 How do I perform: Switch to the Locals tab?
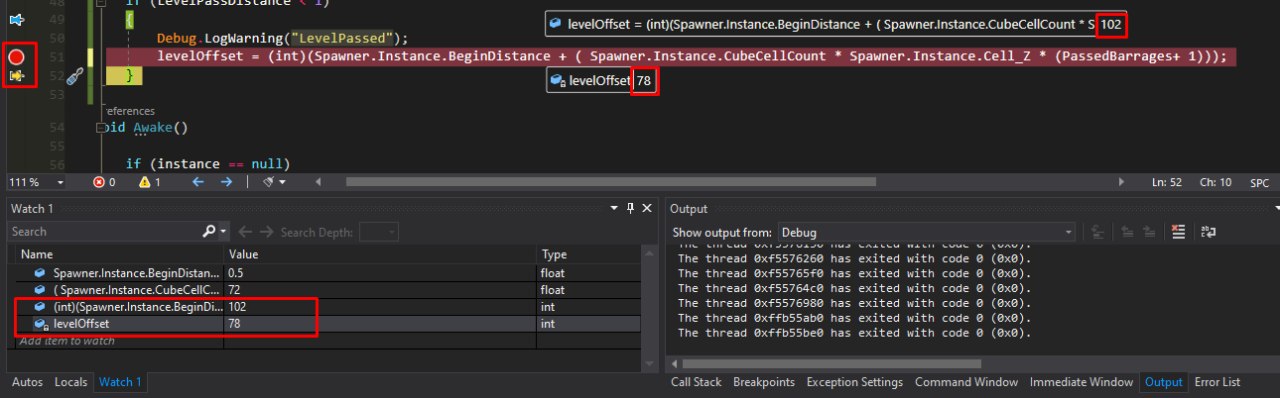pyautogui.click(x=71, y=382)
